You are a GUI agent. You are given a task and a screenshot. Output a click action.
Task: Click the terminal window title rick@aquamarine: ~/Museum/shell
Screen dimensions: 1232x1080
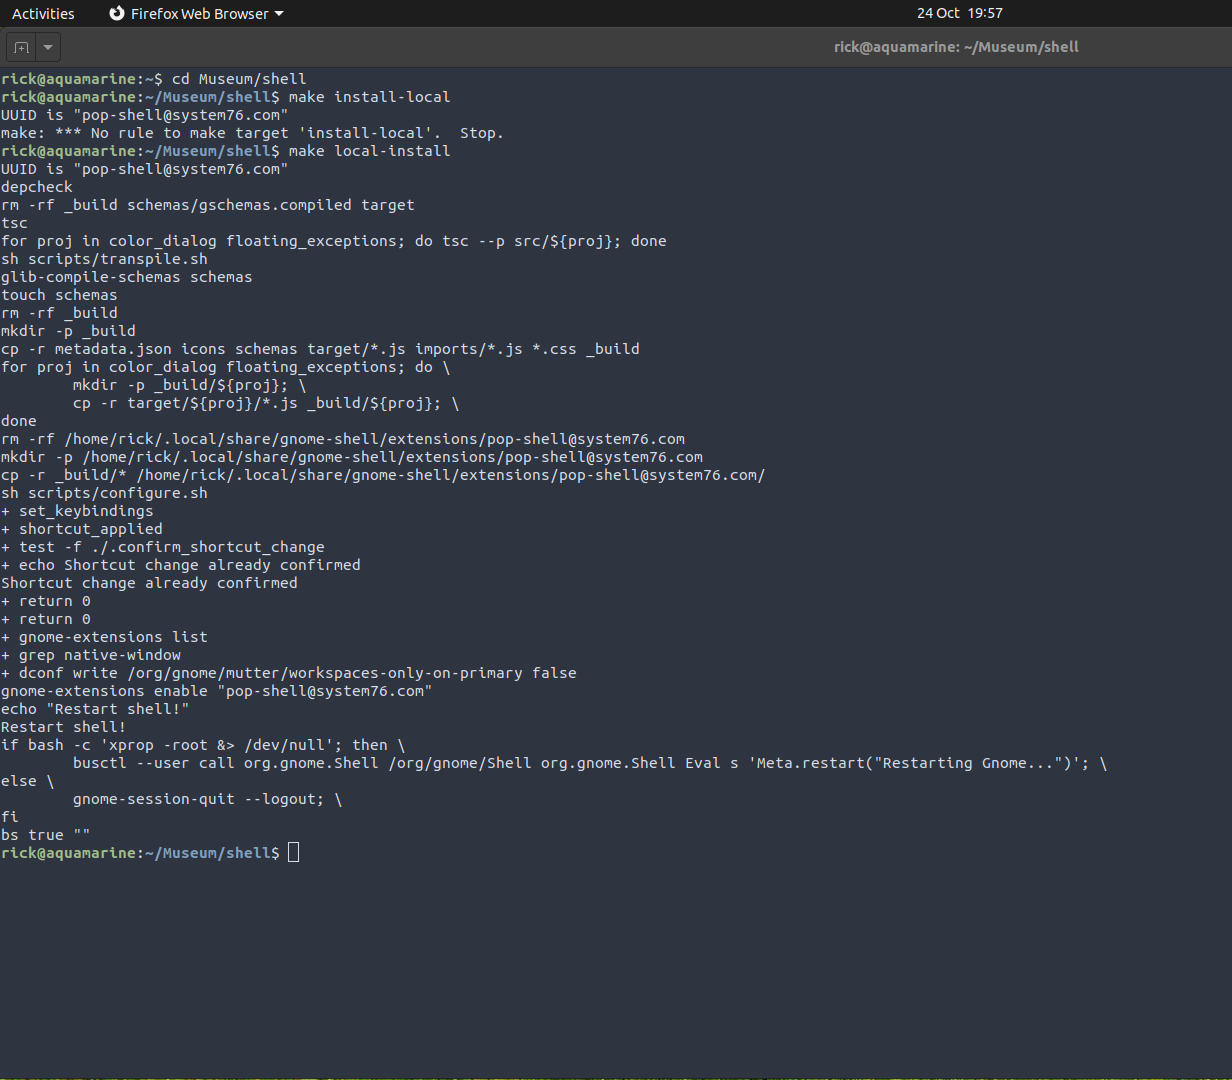click(x=956, y=46)
